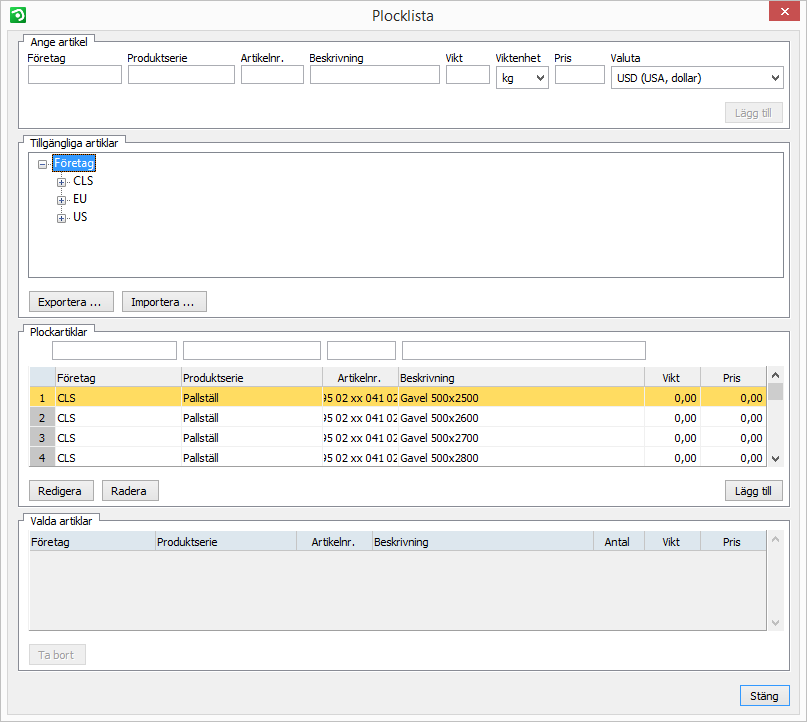Sort Plockartiklar by the Produktserie column header
Viewport: 807px width, 722px height.
252,378
